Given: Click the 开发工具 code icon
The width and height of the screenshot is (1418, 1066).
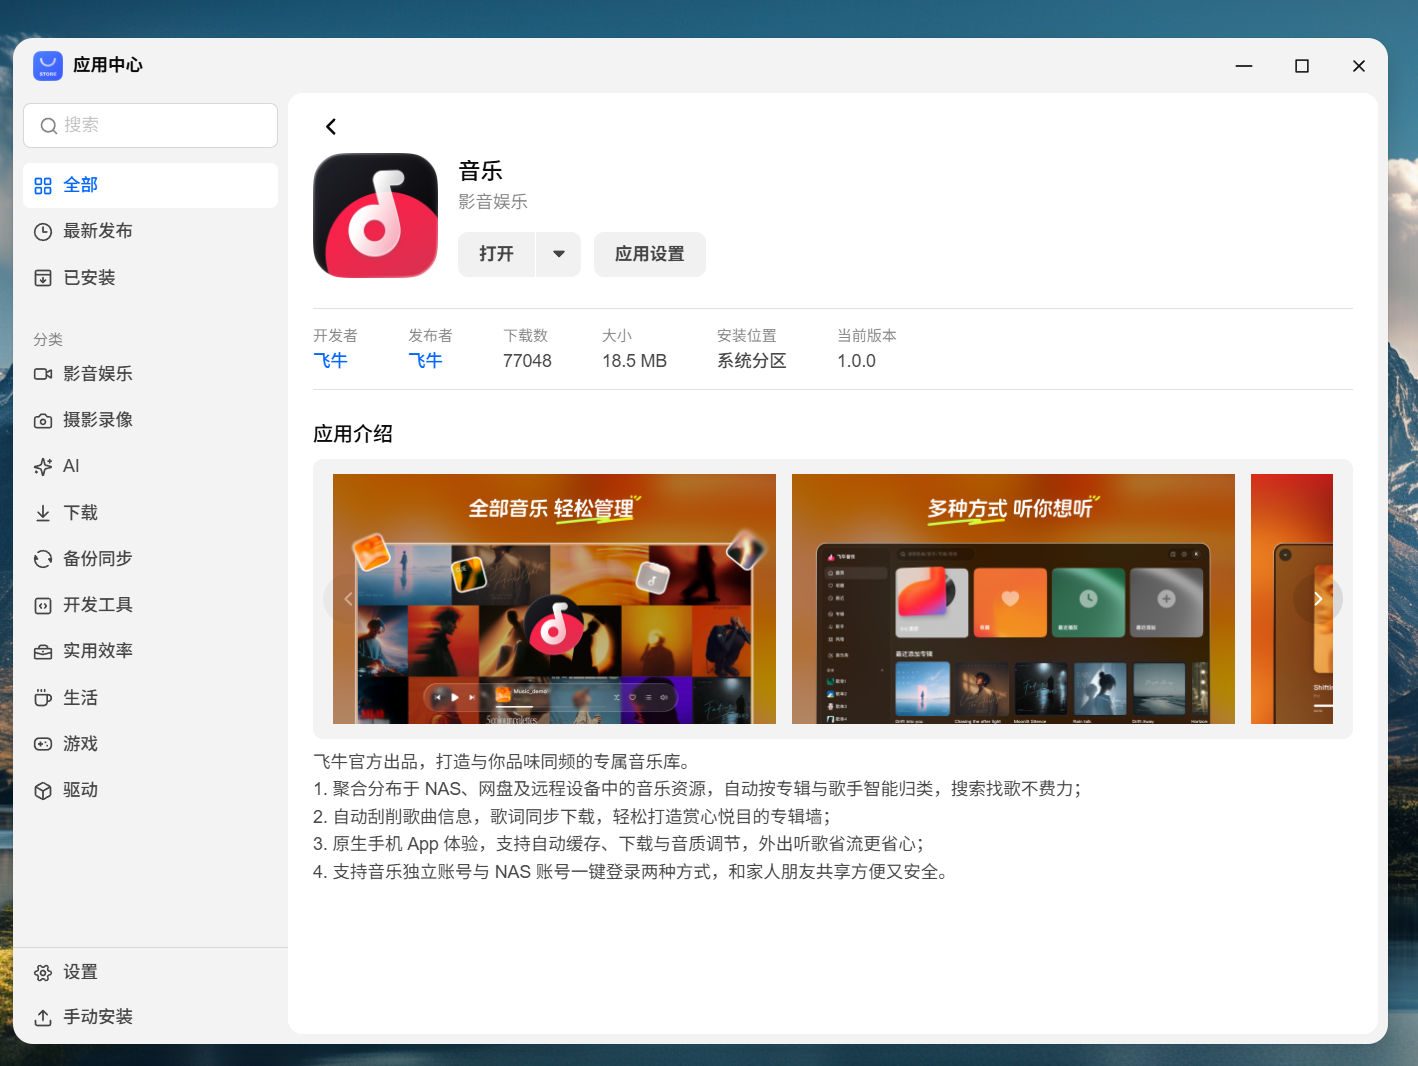Looking at the screenshot, I should click(43, 605).
